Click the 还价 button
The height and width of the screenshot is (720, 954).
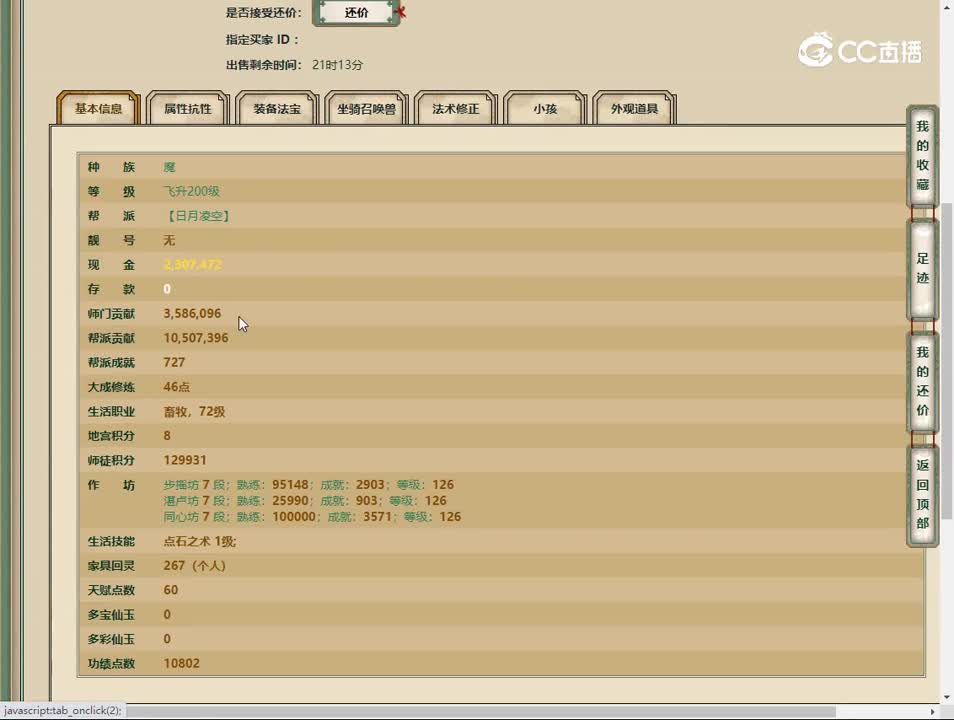356,12
